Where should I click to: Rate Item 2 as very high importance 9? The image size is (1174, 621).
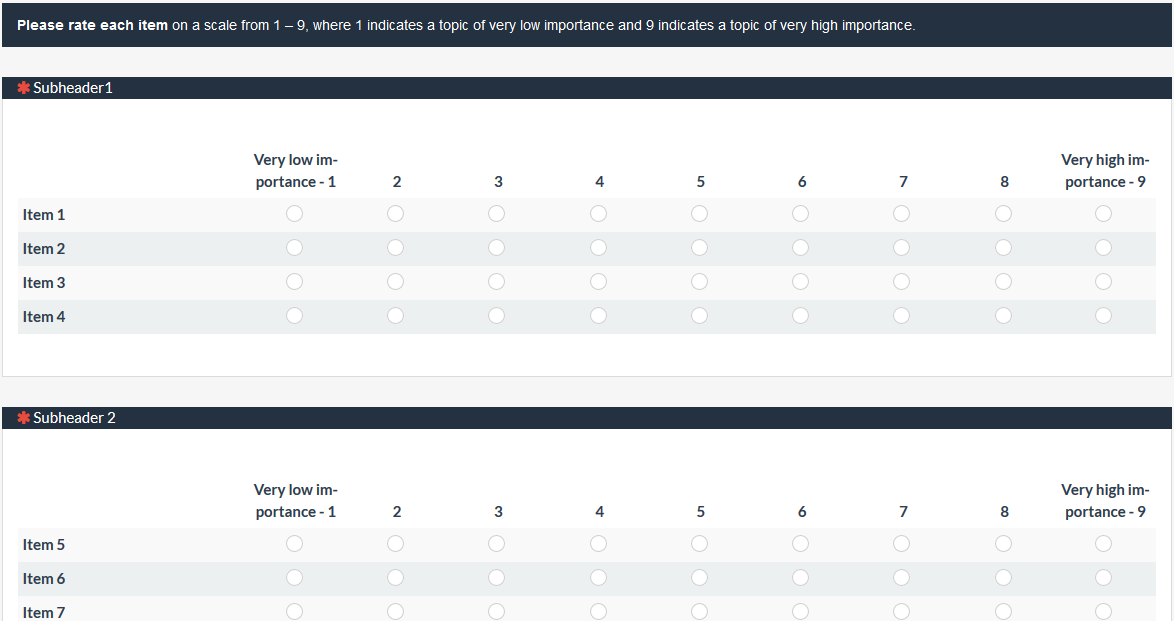click(x=1103, y=248)
